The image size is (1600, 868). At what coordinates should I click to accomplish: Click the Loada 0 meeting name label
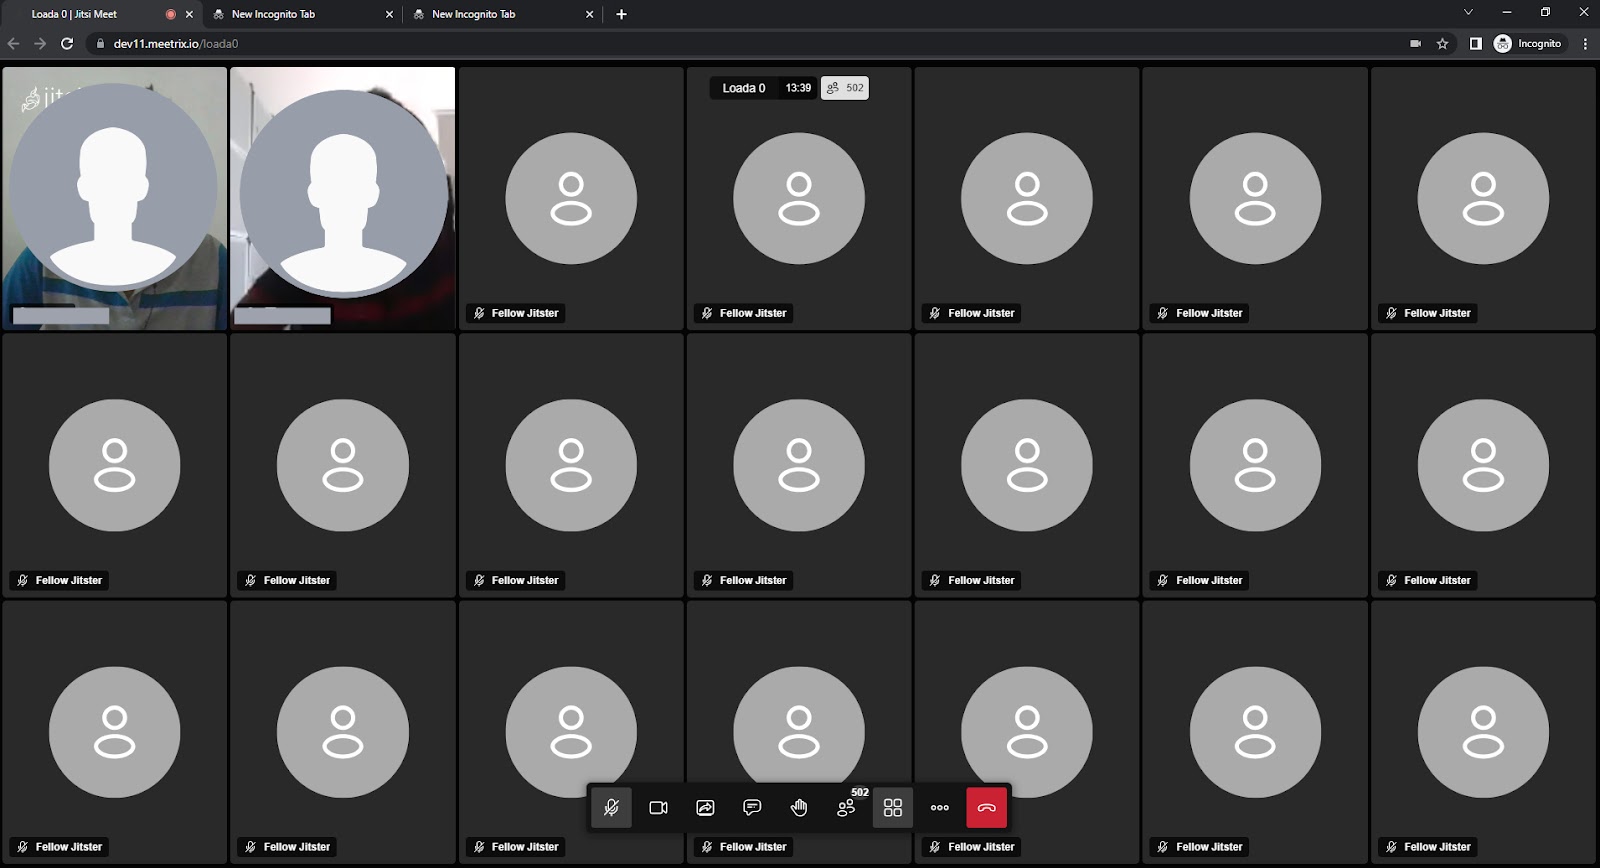tap(743, 88)
